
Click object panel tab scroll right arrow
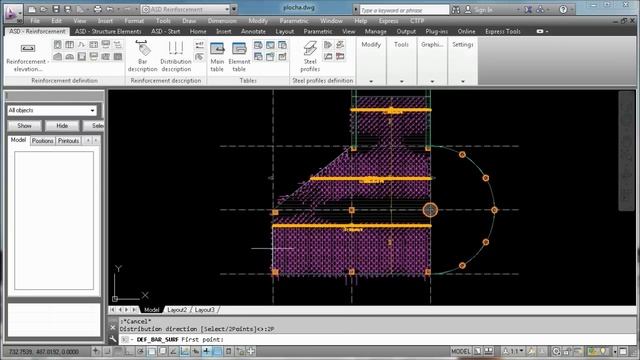pyautogui.click(x=96, y=140)
